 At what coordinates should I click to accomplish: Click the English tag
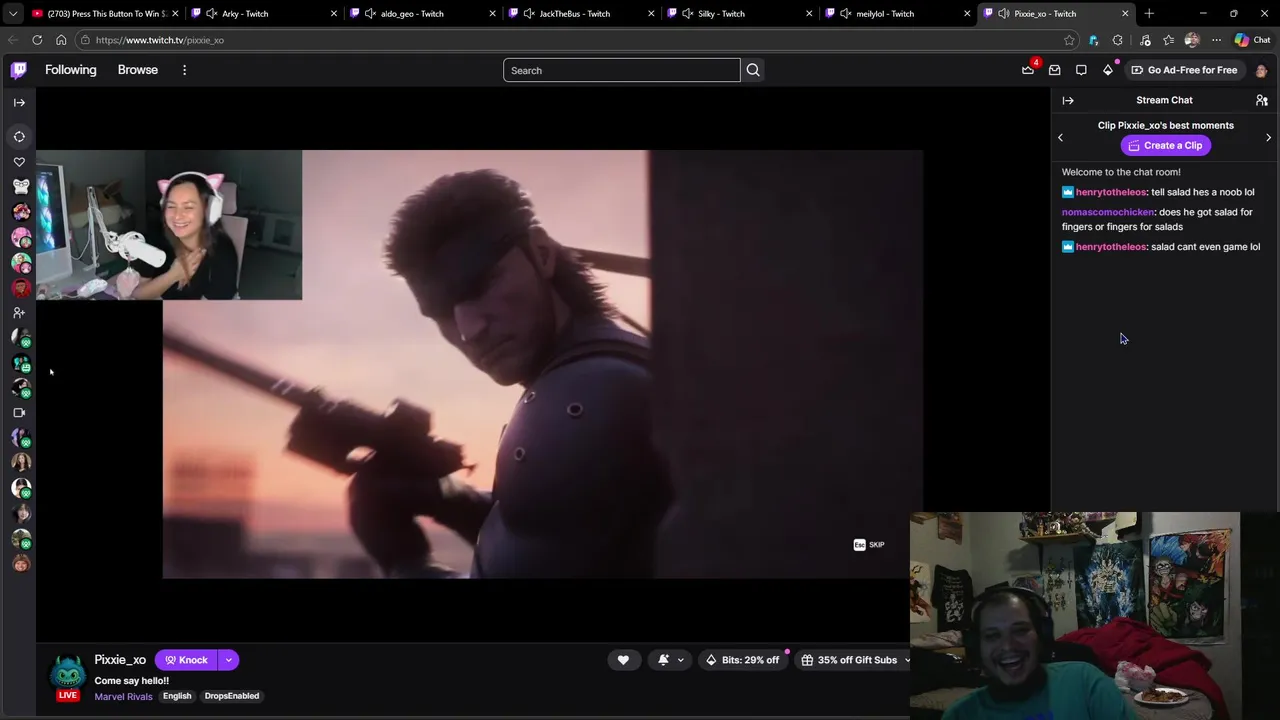[177, 696]
